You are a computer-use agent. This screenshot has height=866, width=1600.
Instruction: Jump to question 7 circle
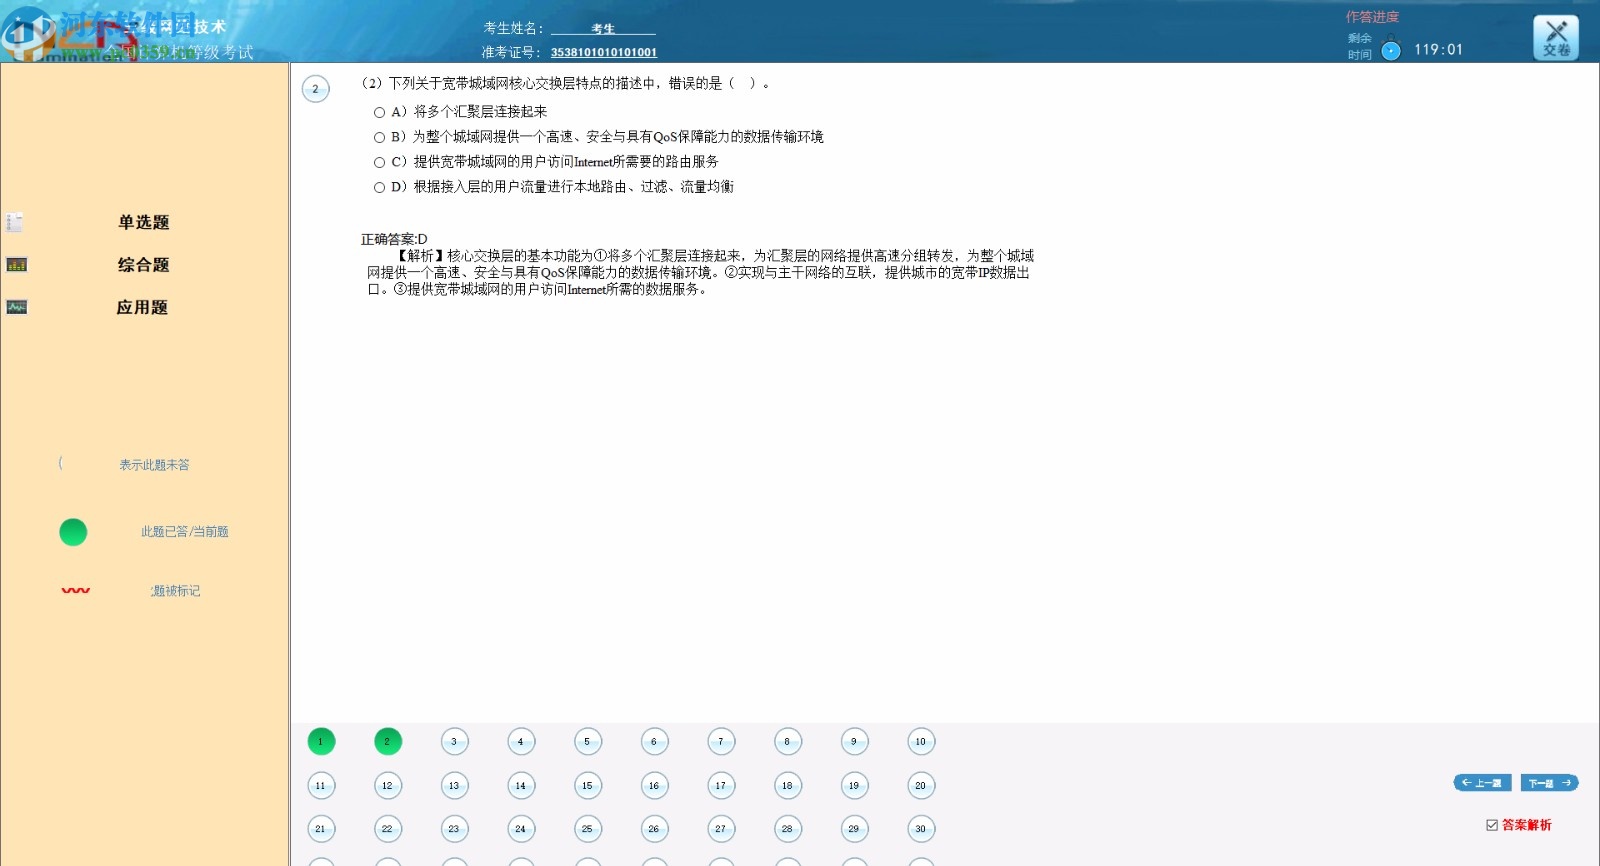721,741
